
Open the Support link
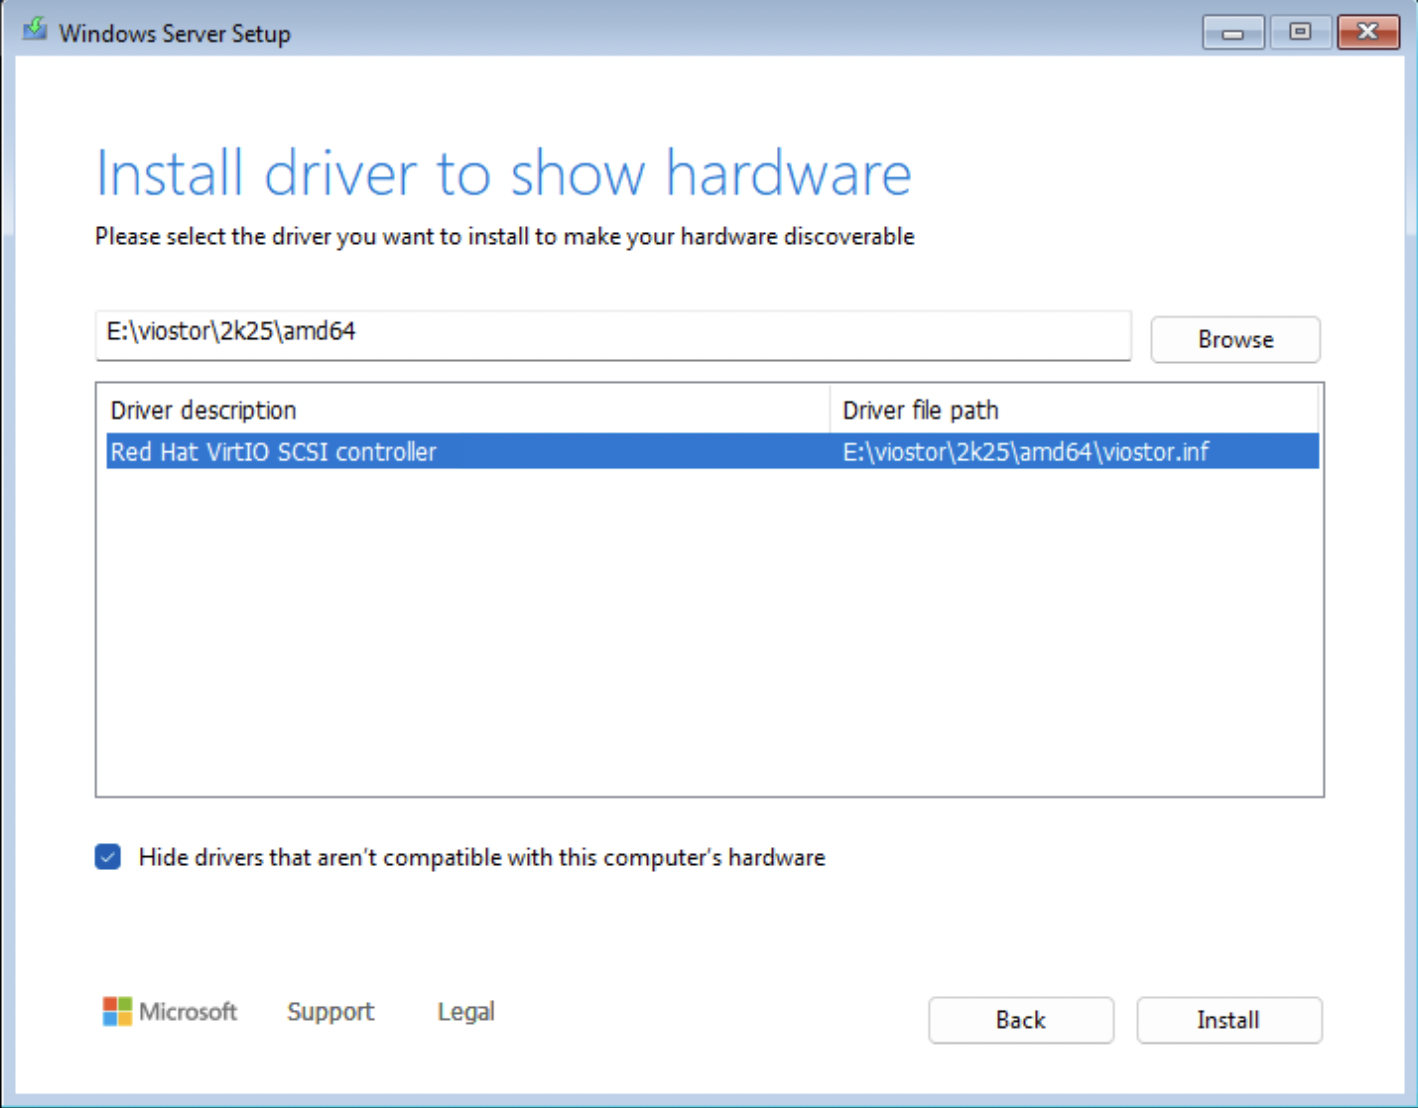click(330, 1011)
